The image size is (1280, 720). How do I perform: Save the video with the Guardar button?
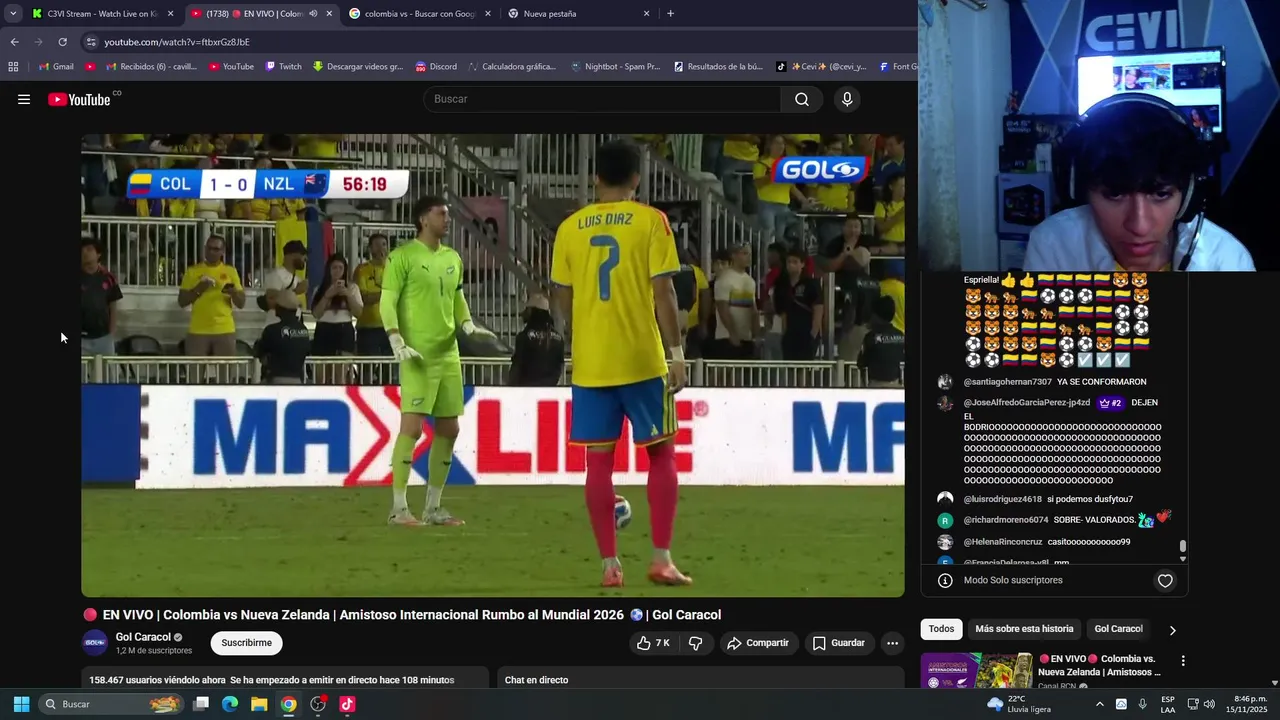(838, 643)
